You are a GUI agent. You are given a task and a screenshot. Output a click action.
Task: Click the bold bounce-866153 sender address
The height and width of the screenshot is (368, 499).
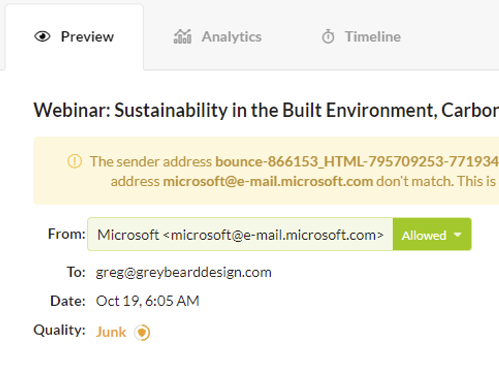point(357,162)
